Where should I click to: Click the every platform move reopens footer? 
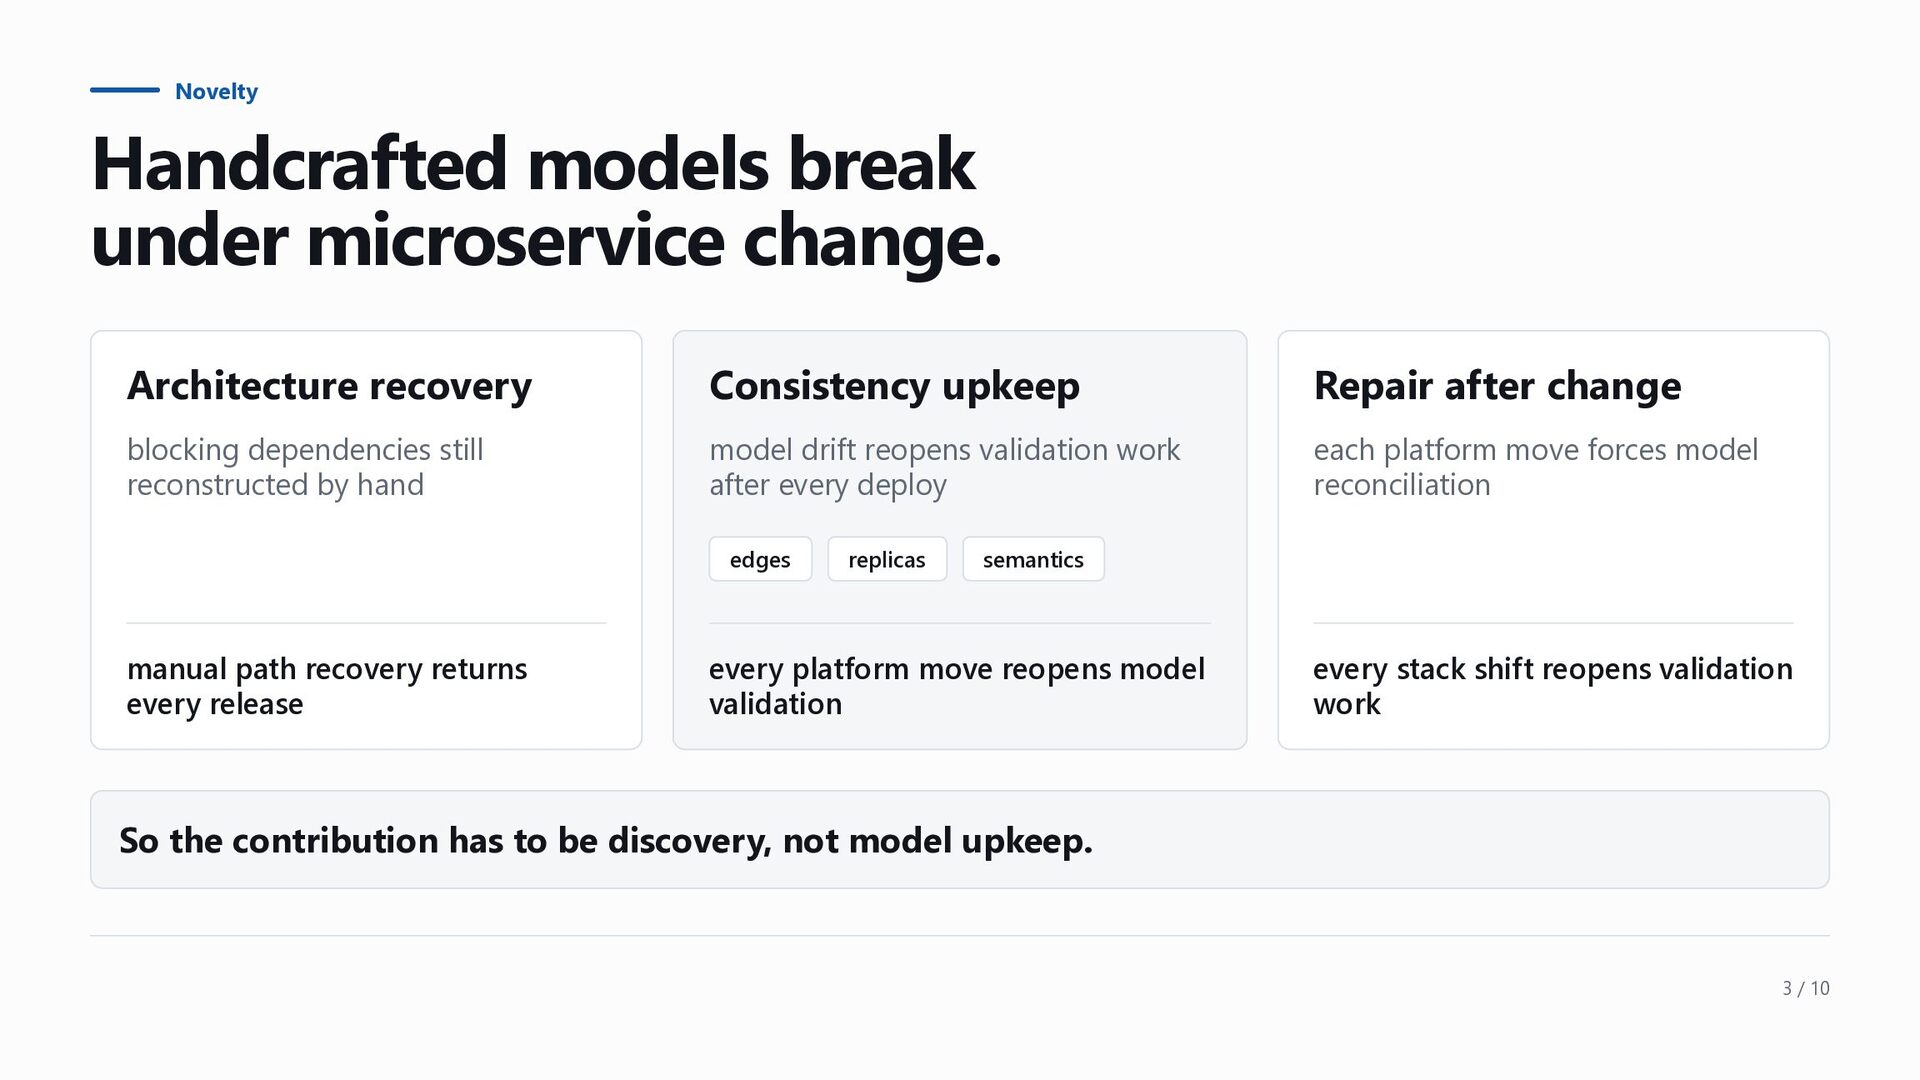tap(957, 686)
